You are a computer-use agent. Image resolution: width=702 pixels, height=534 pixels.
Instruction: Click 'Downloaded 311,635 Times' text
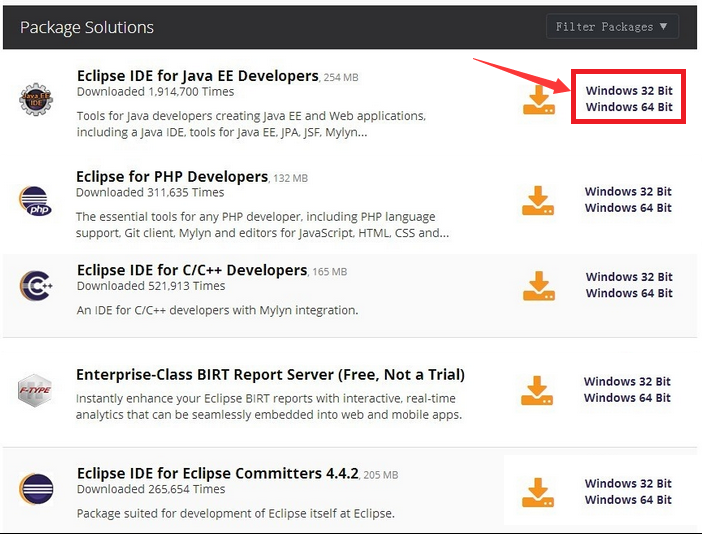(x=150, y=192)
